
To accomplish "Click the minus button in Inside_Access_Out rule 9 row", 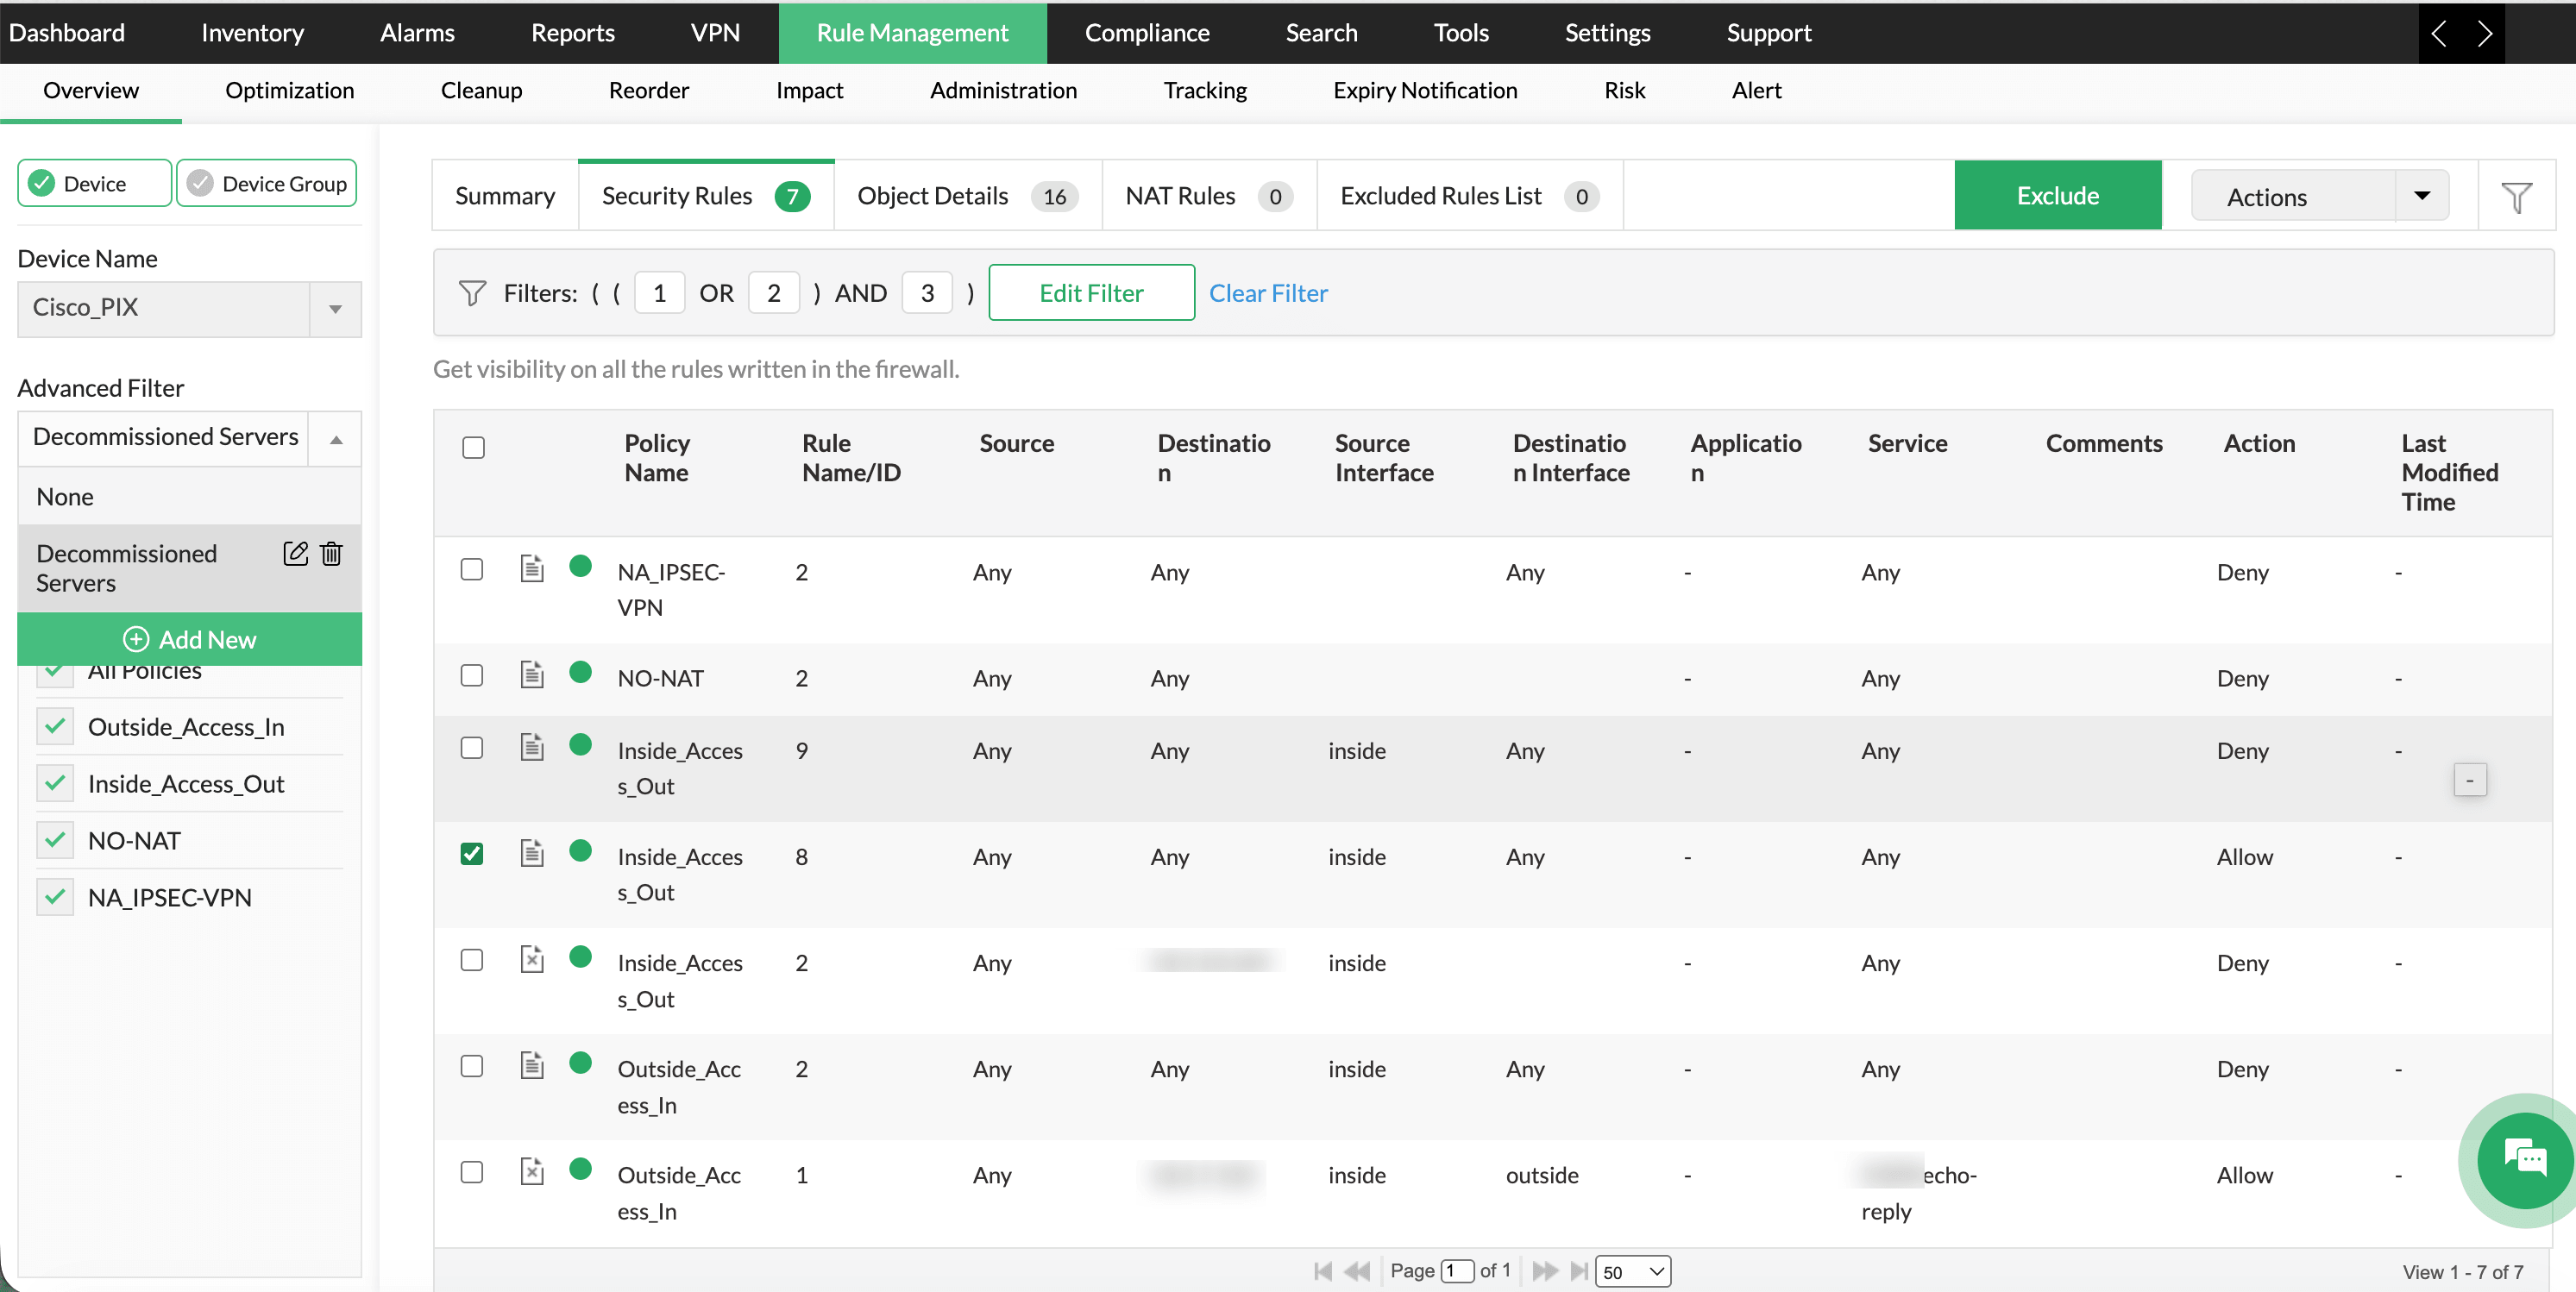I will 2470,780.
